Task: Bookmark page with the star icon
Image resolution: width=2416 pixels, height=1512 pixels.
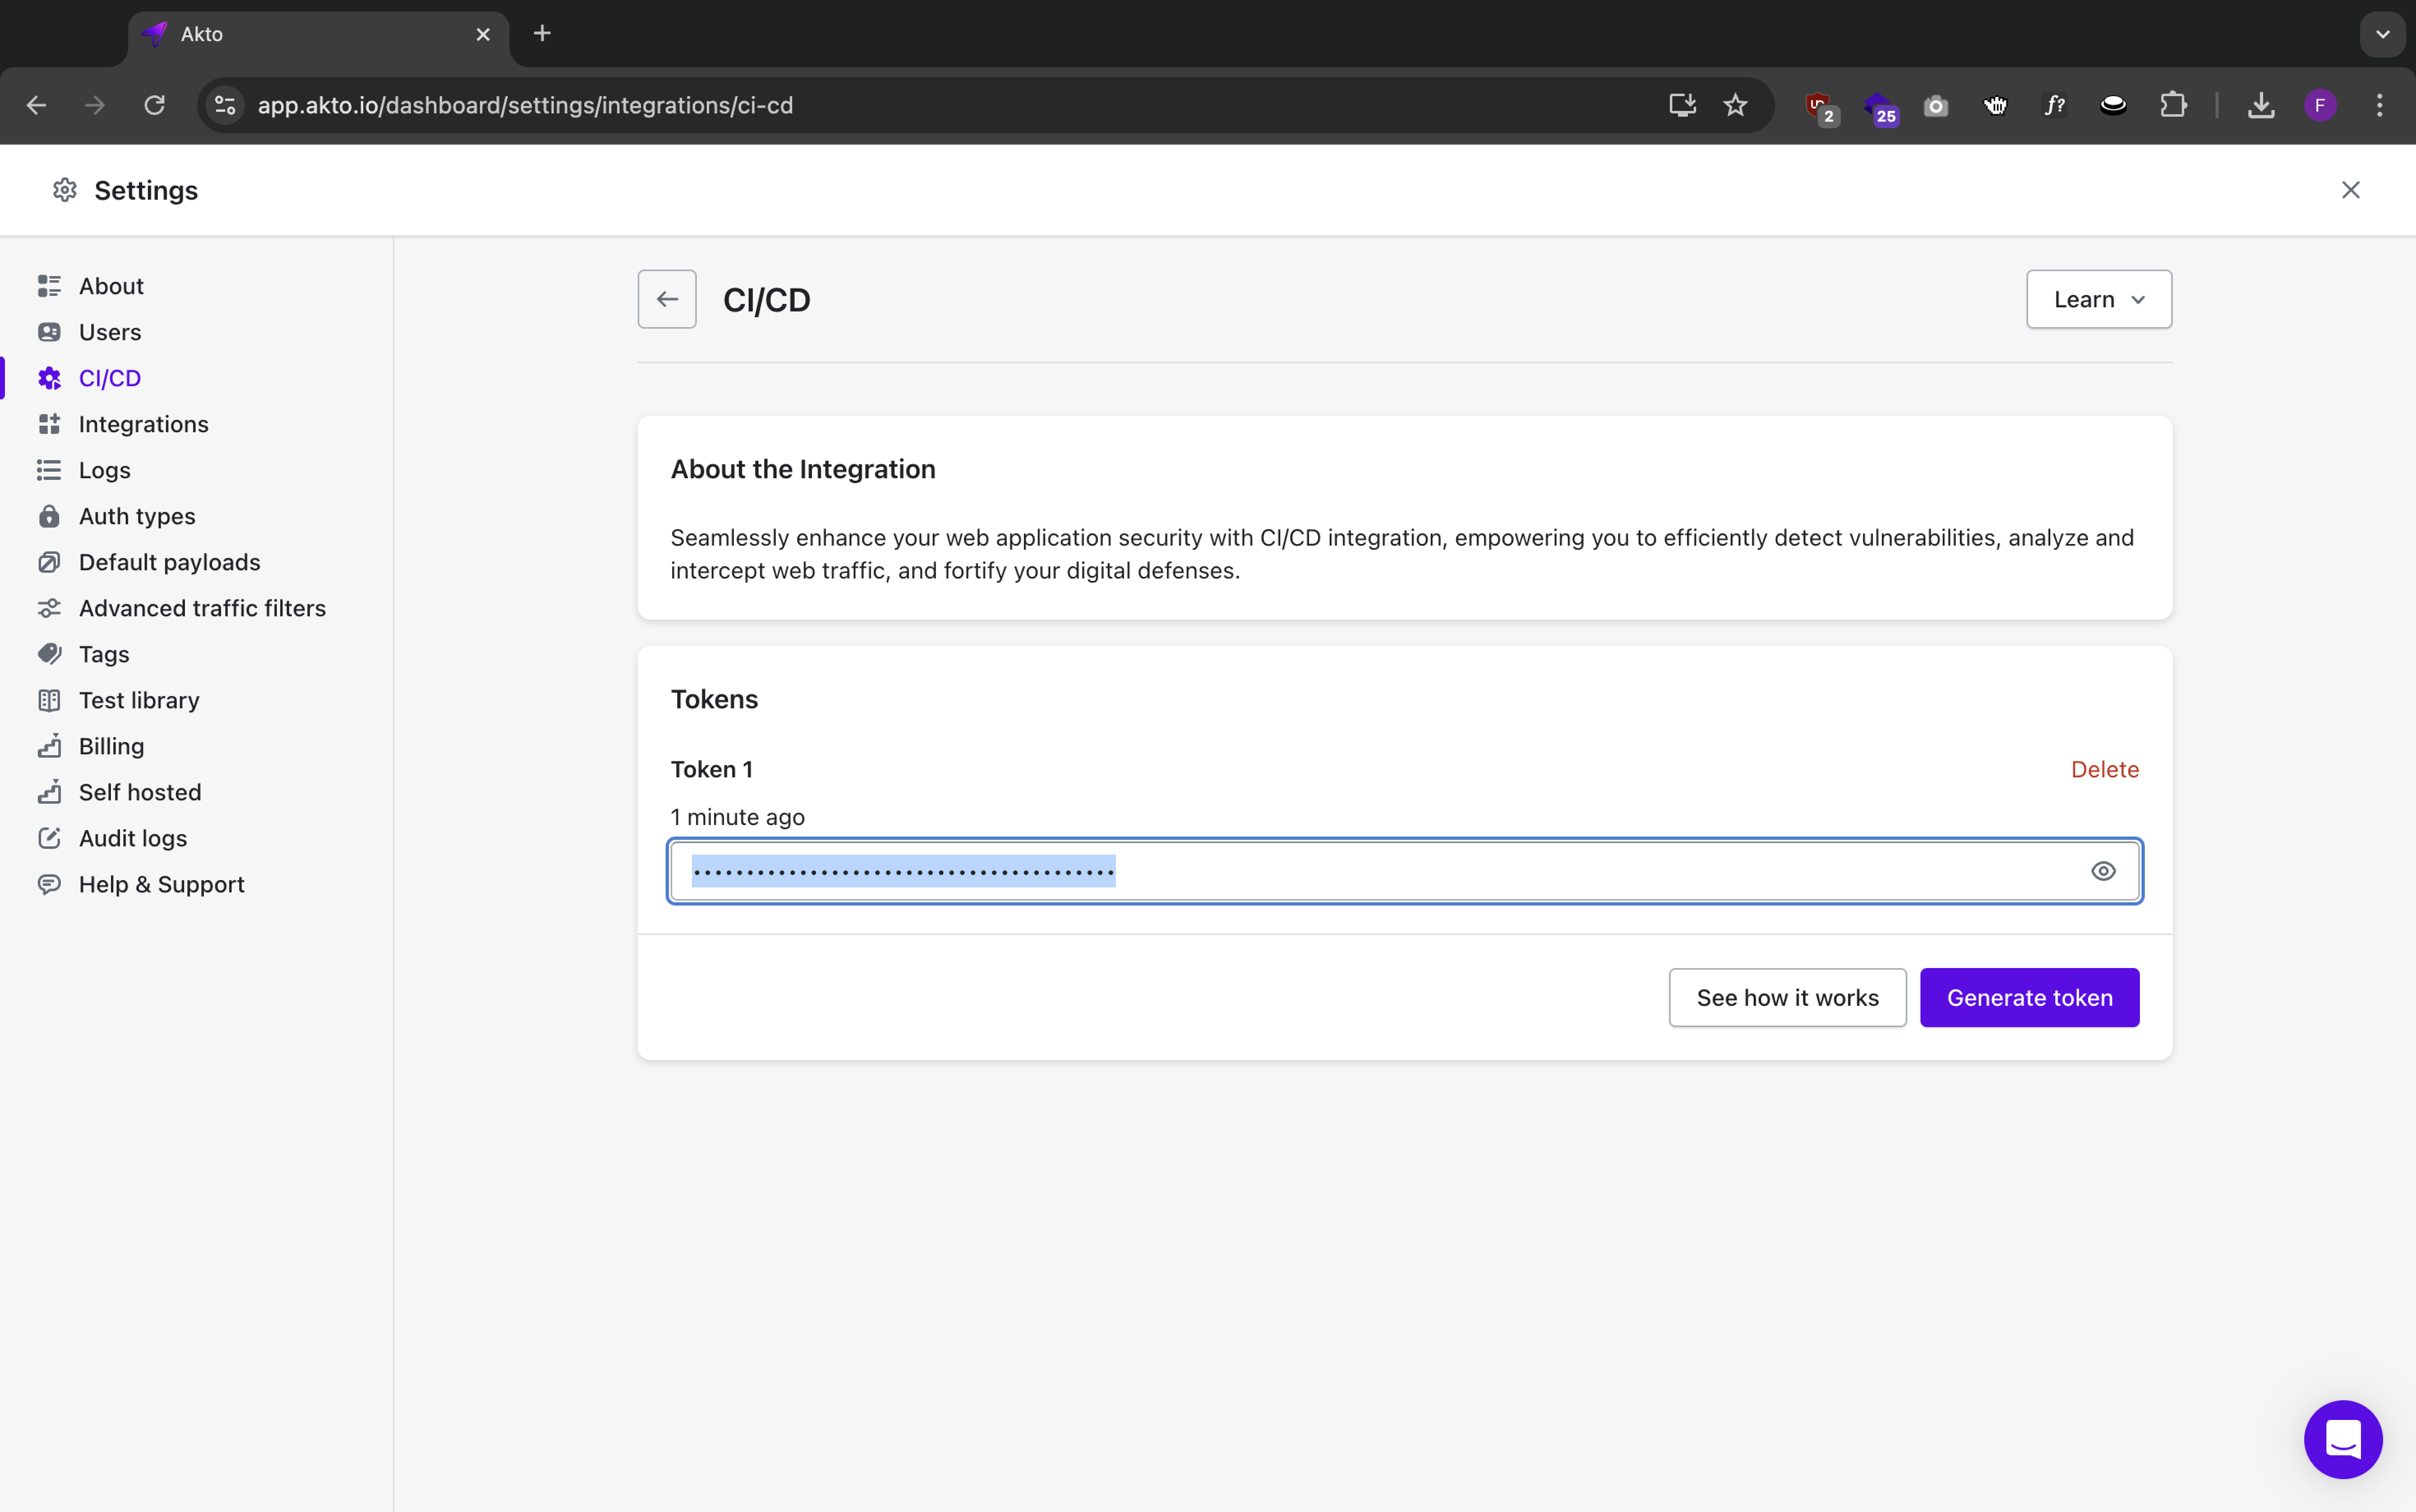Action: click(1735, 105)
